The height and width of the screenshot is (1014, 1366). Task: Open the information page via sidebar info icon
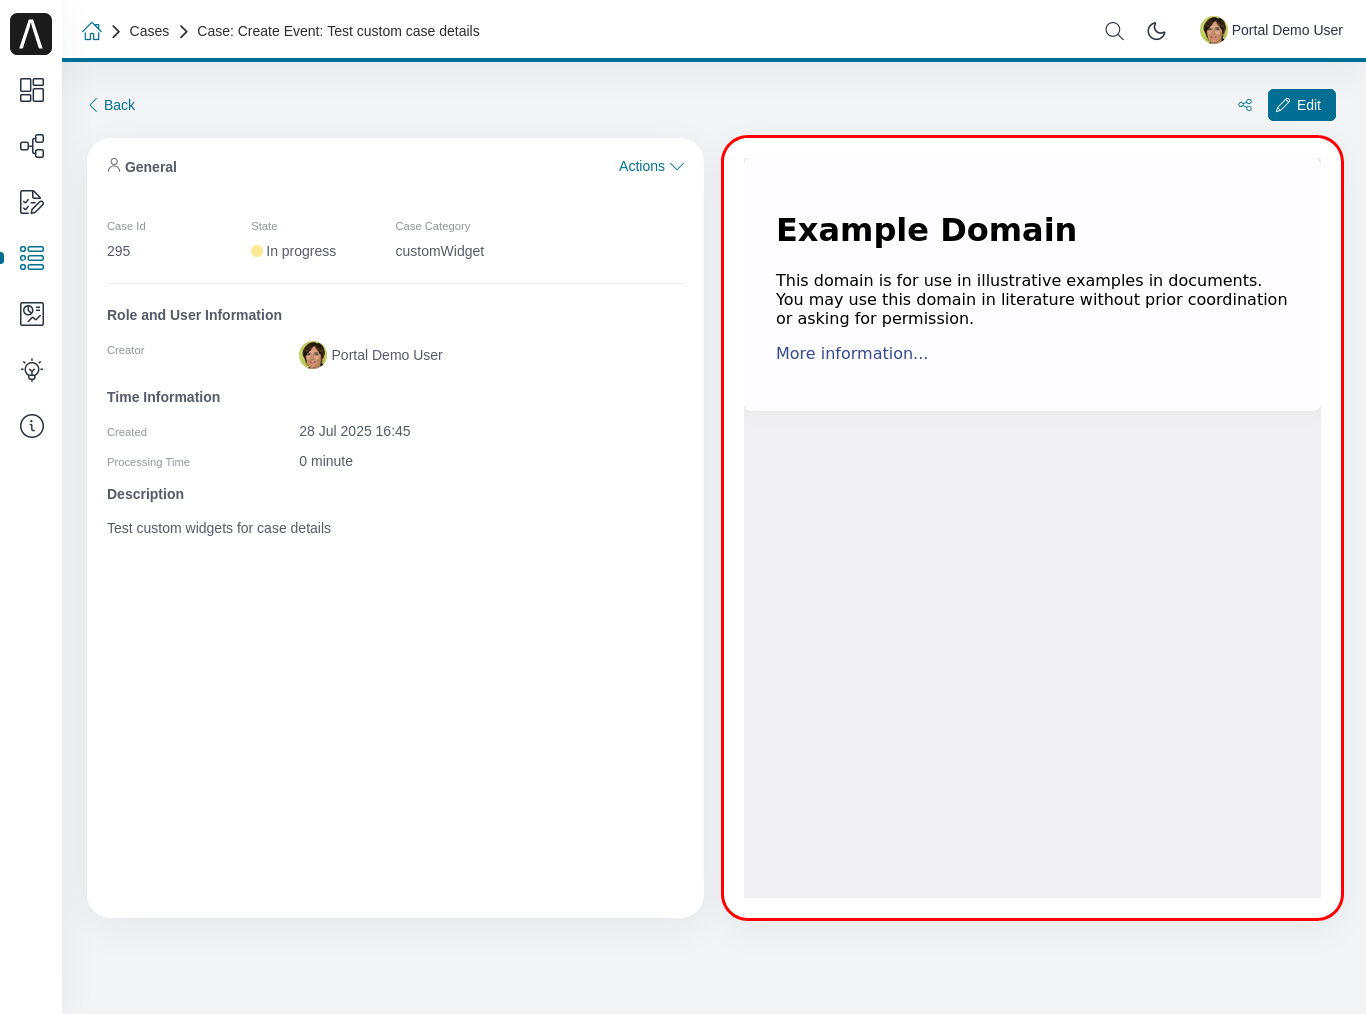(x=31, y=426)
